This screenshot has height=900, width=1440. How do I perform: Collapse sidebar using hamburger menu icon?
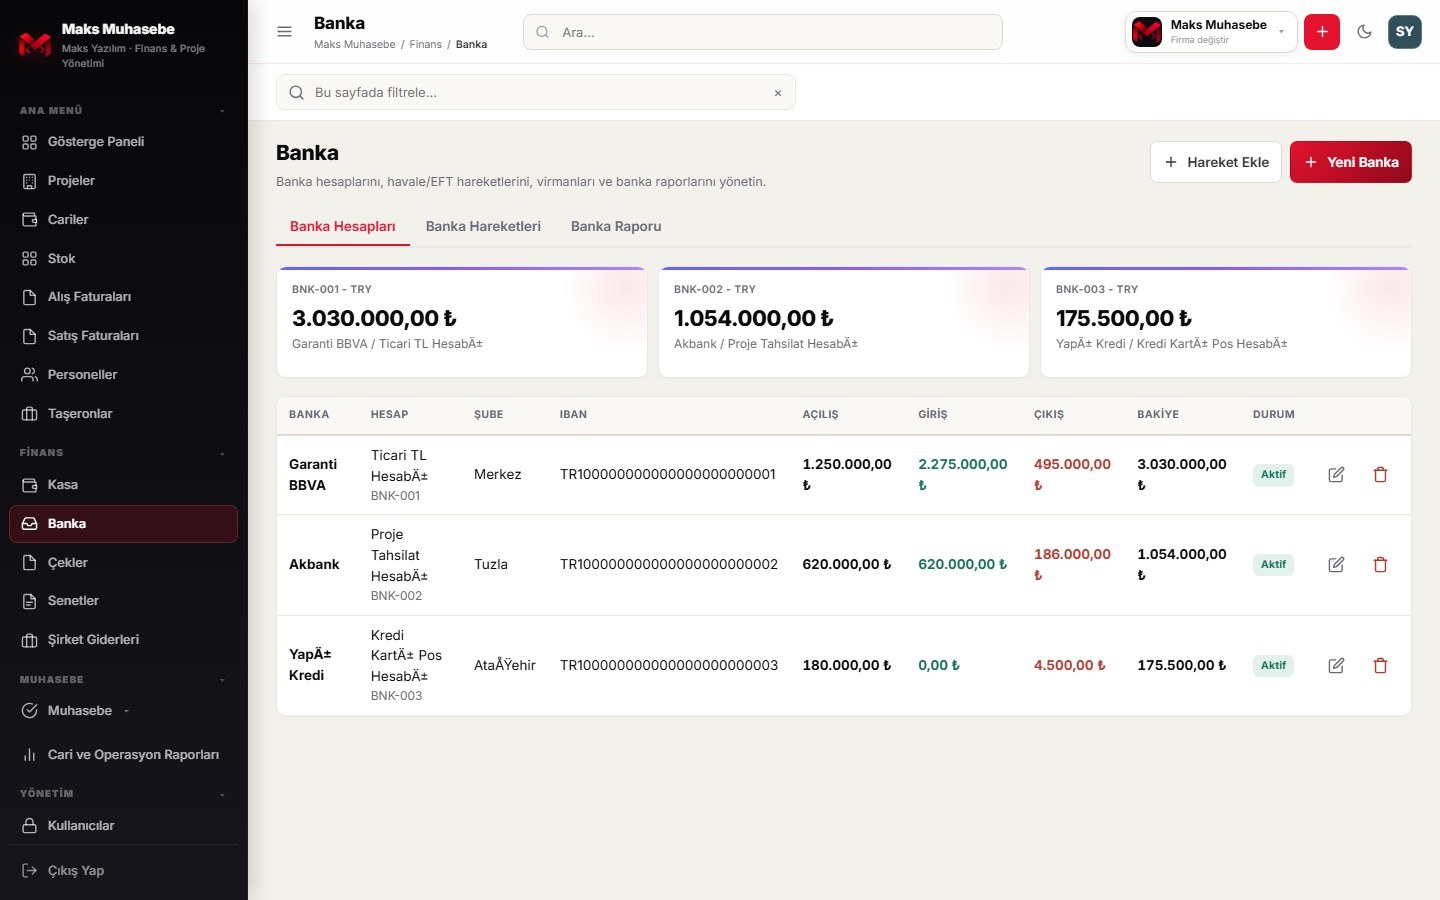[284, 32]
